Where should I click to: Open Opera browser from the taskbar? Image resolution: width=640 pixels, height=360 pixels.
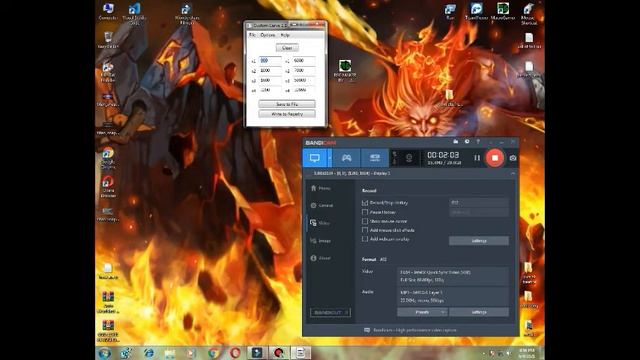click(235, 353)
